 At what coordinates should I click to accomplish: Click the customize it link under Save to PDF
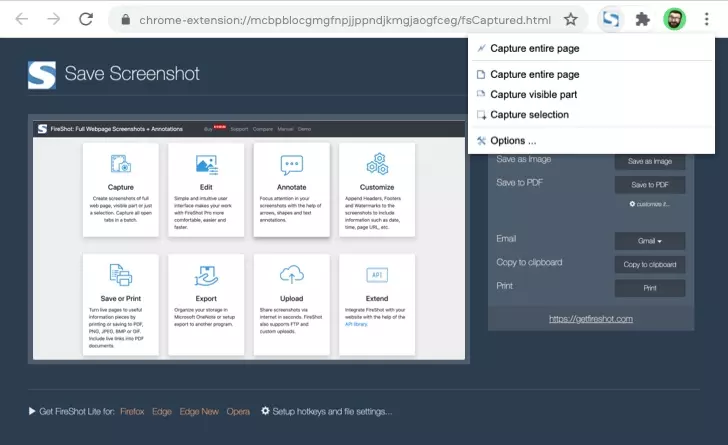pos(650,204)
